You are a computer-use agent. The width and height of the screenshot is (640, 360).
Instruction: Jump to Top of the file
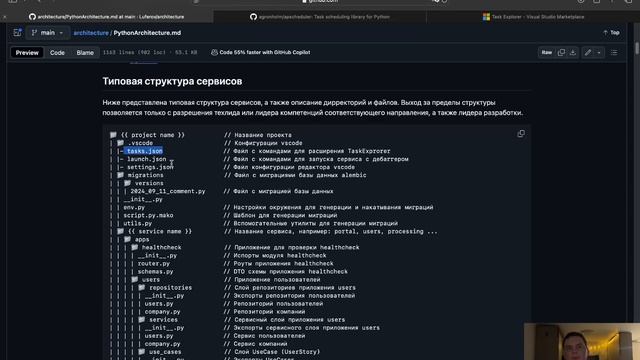tap(611, 33)
